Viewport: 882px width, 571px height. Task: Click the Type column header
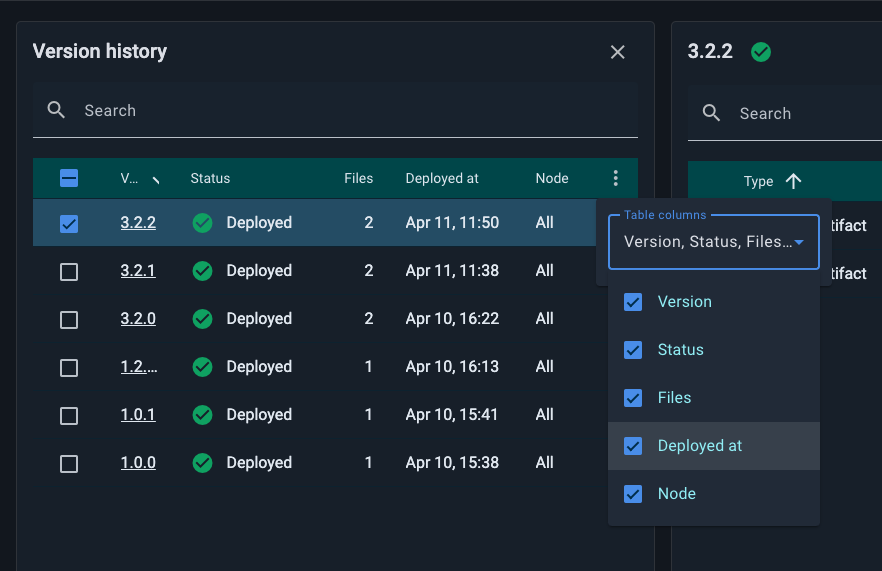tap(758, 182)
